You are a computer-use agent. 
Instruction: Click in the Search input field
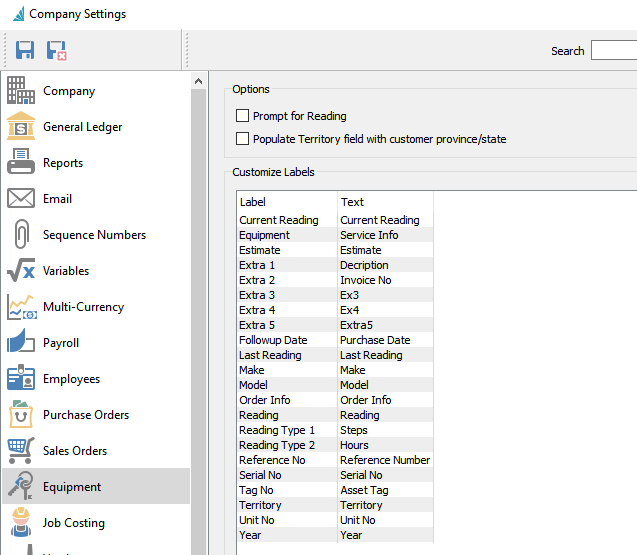coord(613,51)
